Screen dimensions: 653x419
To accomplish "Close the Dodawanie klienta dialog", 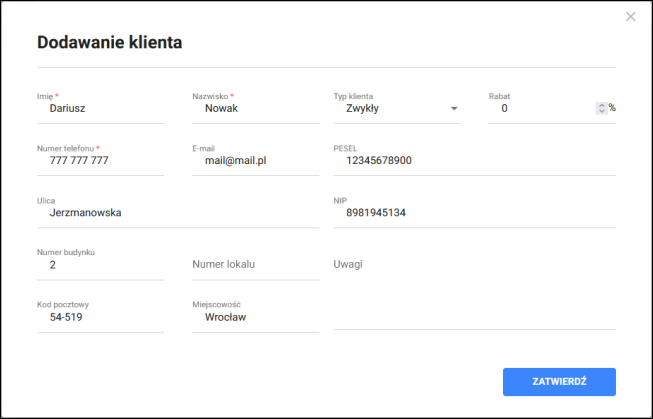I will [x=630, y=17].
